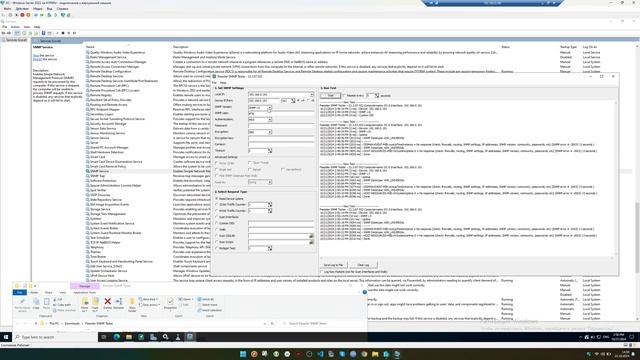Click the Checkpoint icon in VM connection toolbar

pos(49,15)
